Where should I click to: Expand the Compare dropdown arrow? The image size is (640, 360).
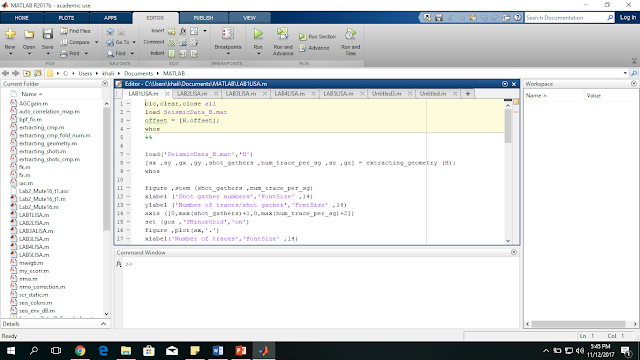tap(96, 42)
